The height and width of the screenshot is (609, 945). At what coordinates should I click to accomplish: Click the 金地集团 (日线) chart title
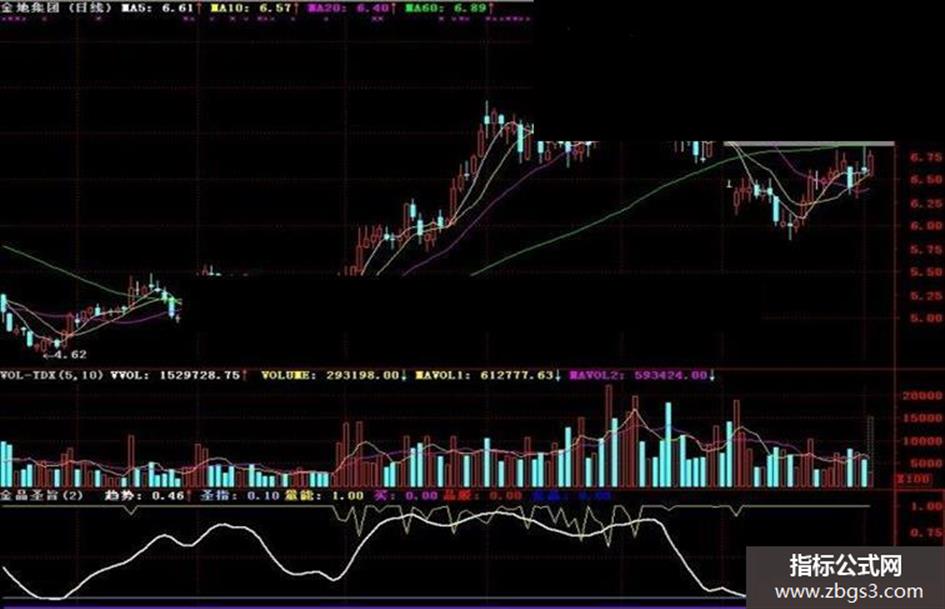click(57, 8)
